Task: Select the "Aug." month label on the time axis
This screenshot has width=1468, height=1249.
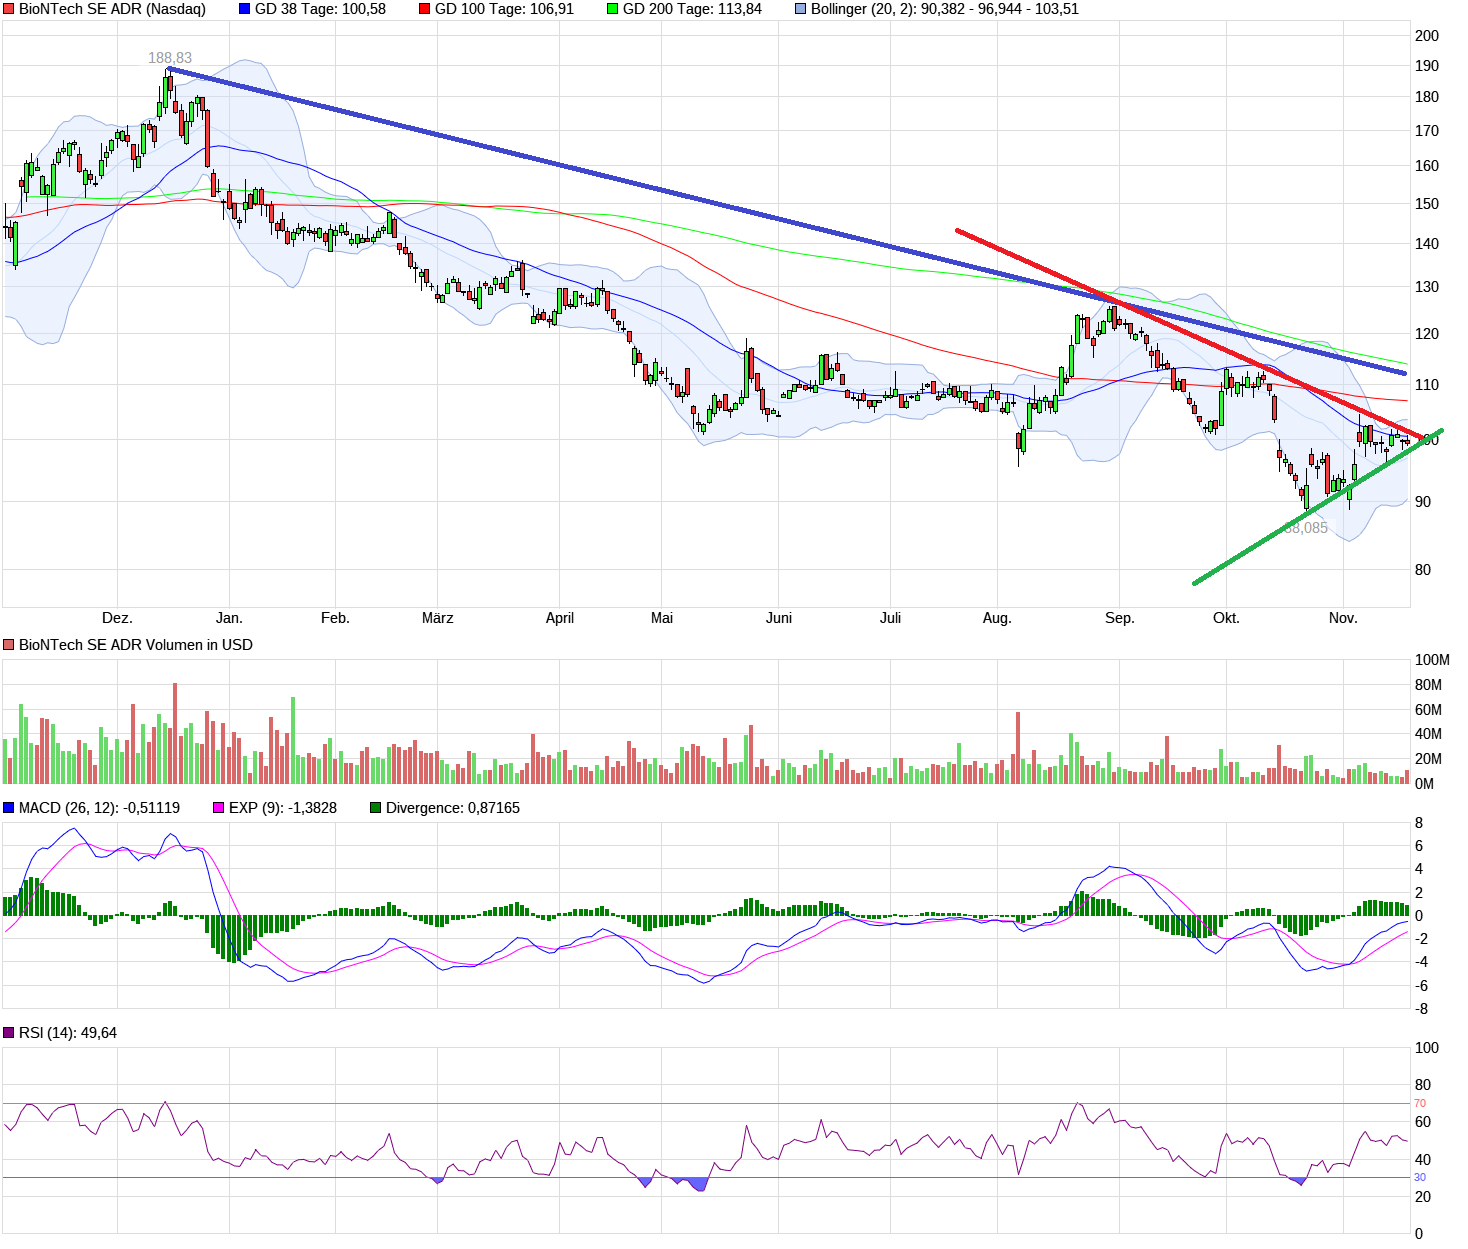Action: pyautogui.click(x=997, y=618)
